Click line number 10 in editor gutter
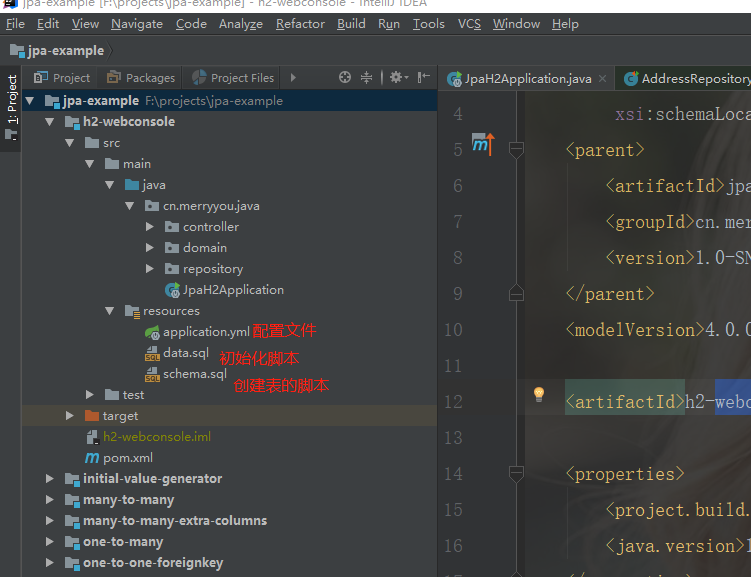This screenshot has height=577, width=751. tap(453, 330)
